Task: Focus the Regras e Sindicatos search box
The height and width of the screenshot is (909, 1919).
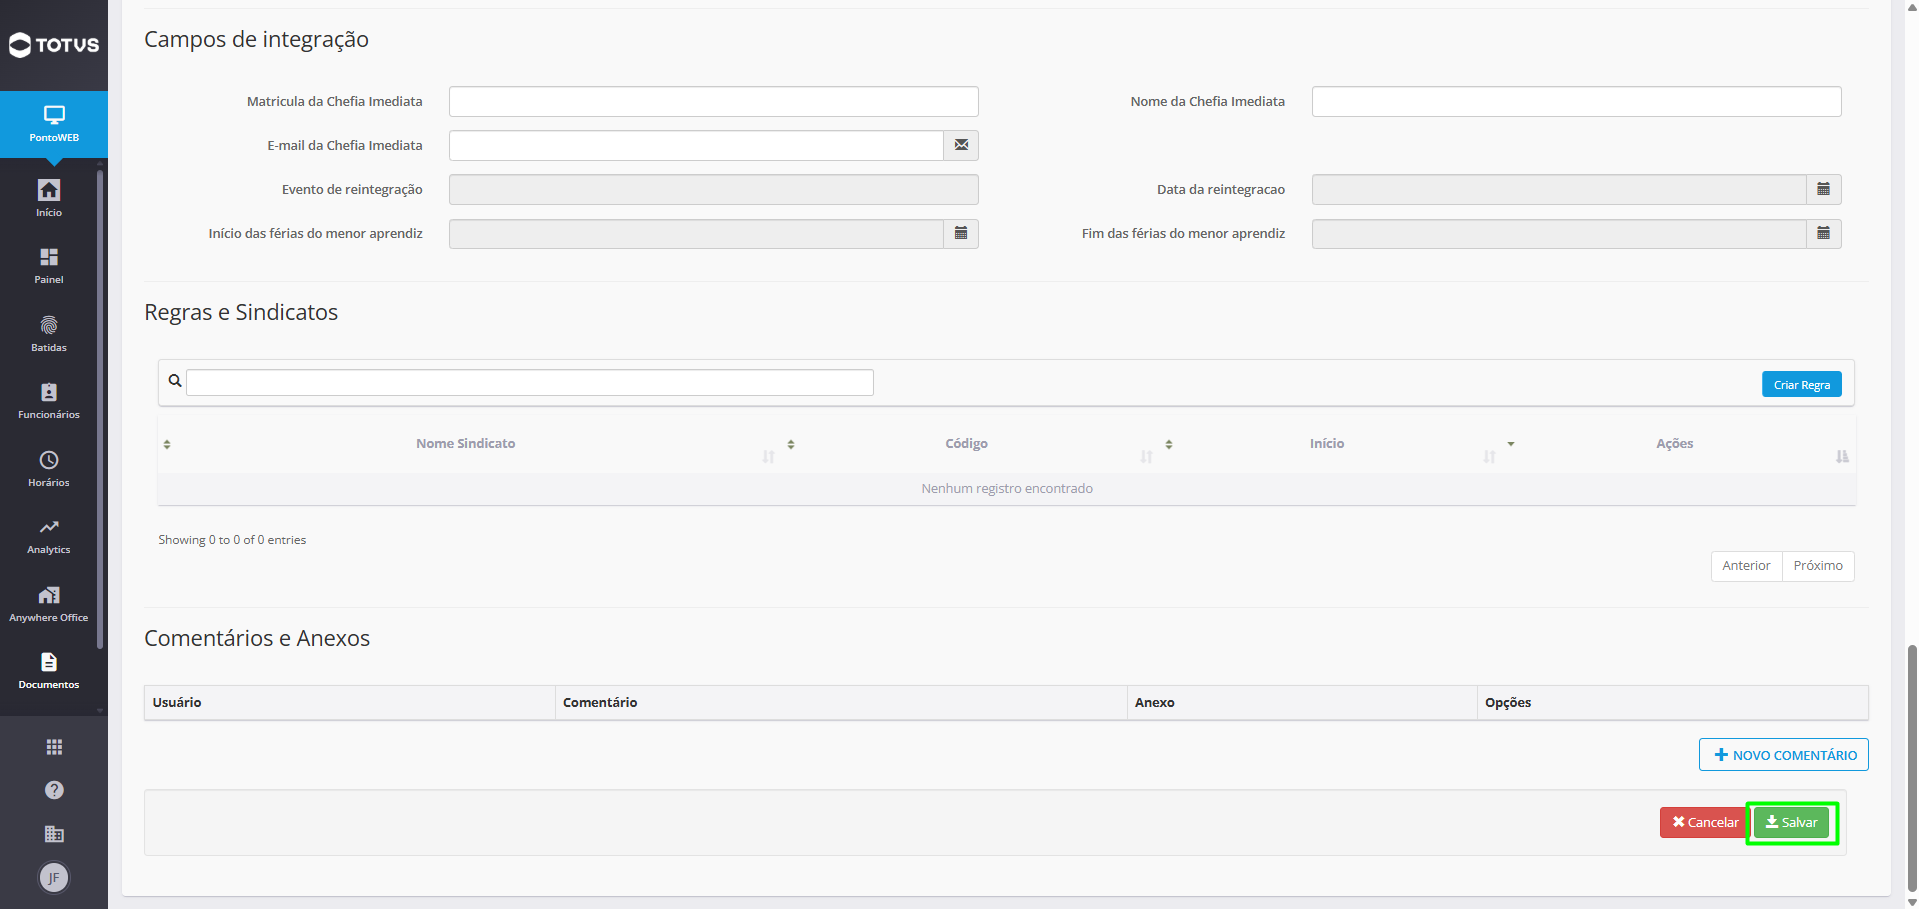Action: coord(530,382)
